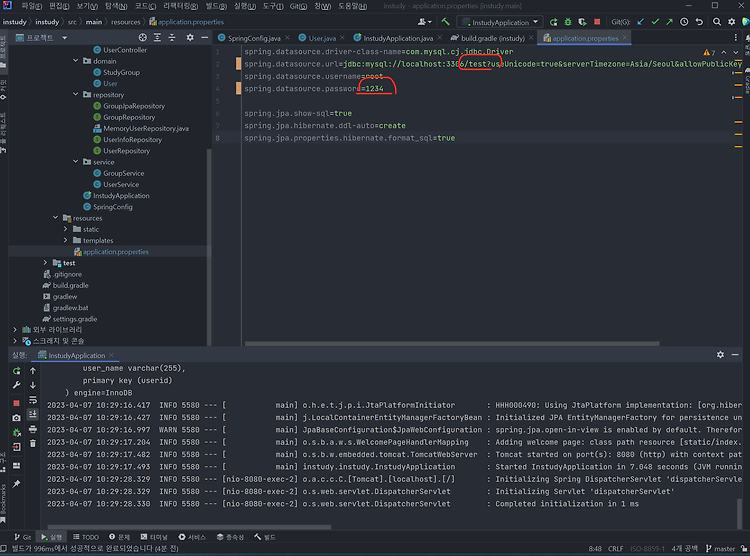Click the Run console horizontal scrollbar
750x556 pixels.
[189, 527]
